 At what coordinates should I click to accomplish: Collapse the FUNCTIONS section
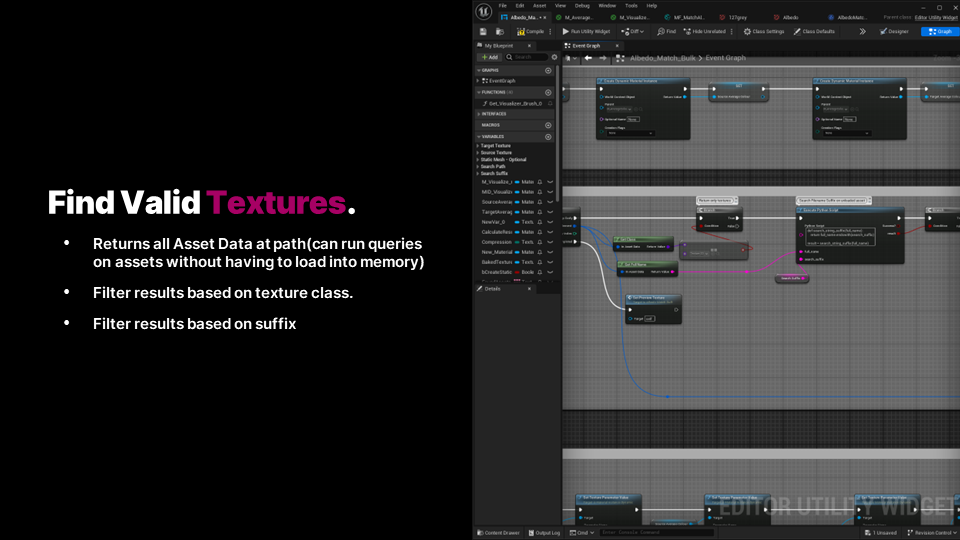[x=479, y=92]
